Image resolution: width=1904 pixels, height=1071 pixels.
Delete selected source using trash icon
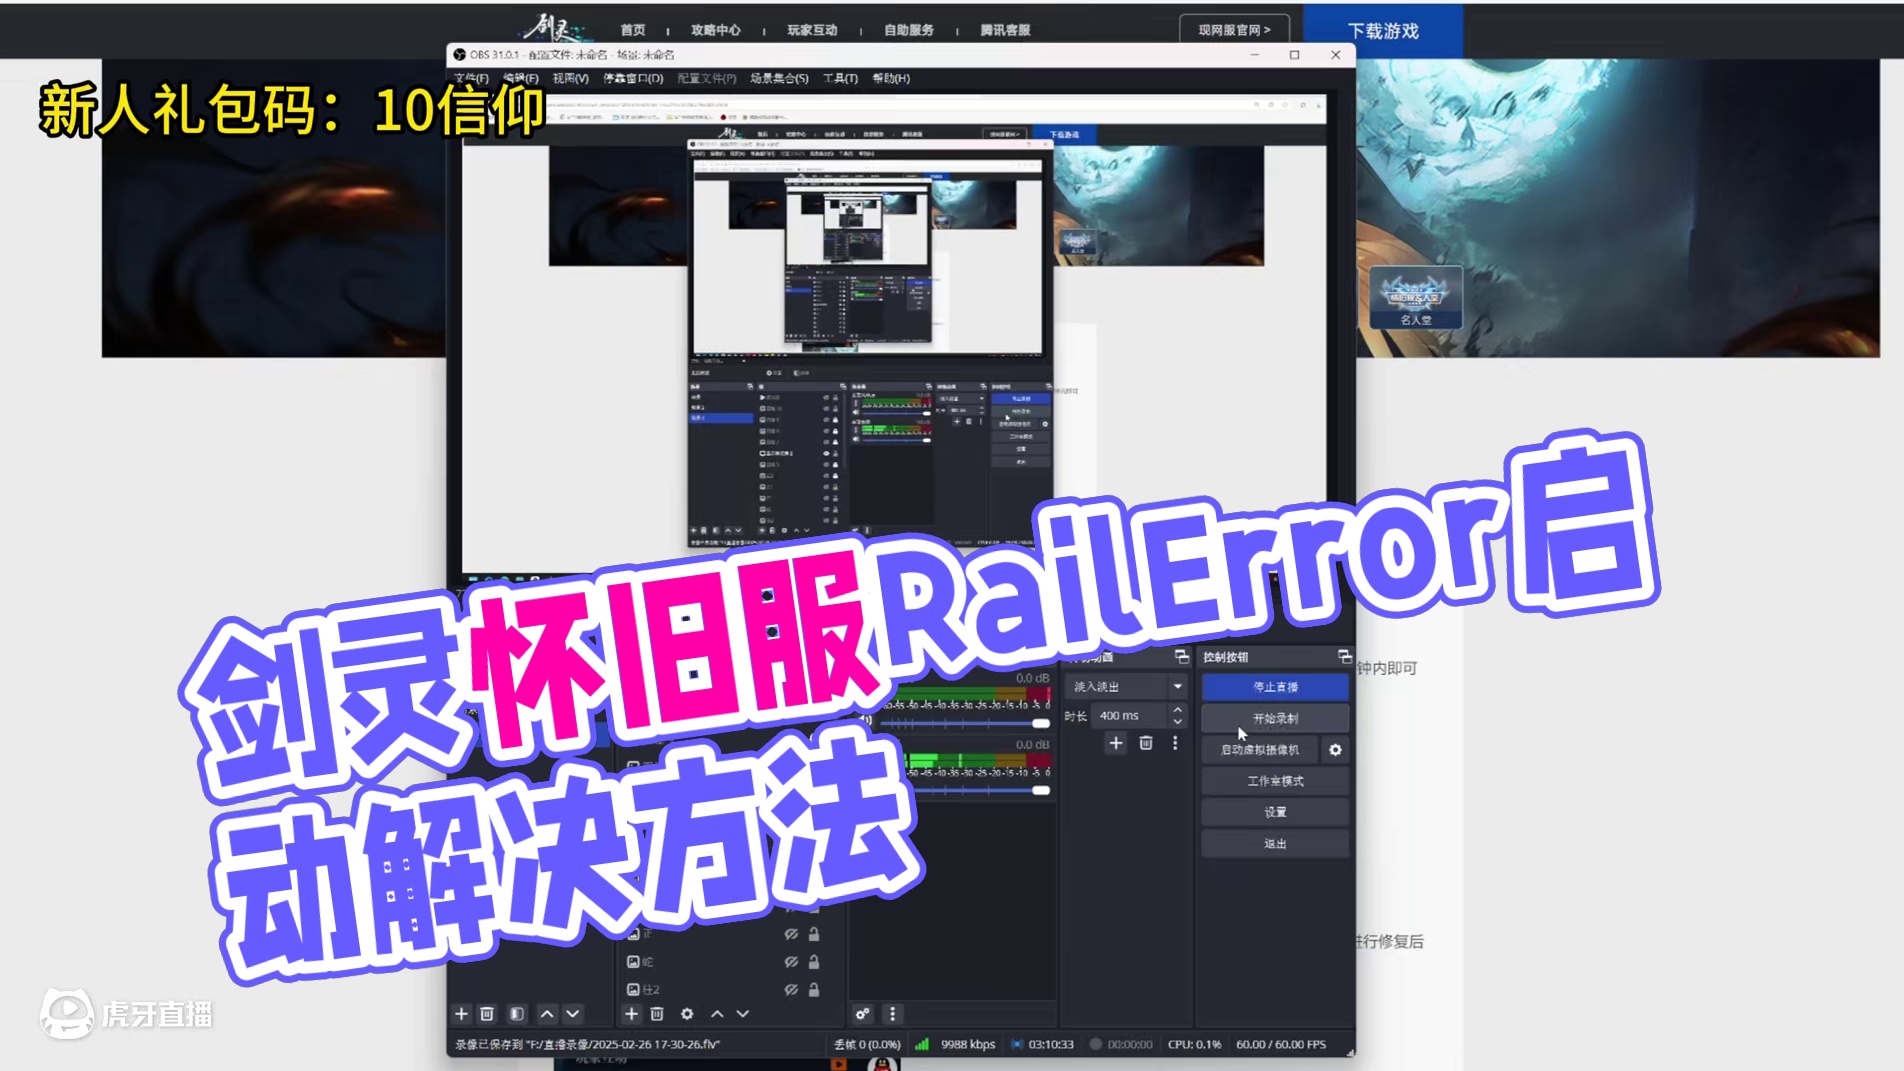tap(657, 1014)
